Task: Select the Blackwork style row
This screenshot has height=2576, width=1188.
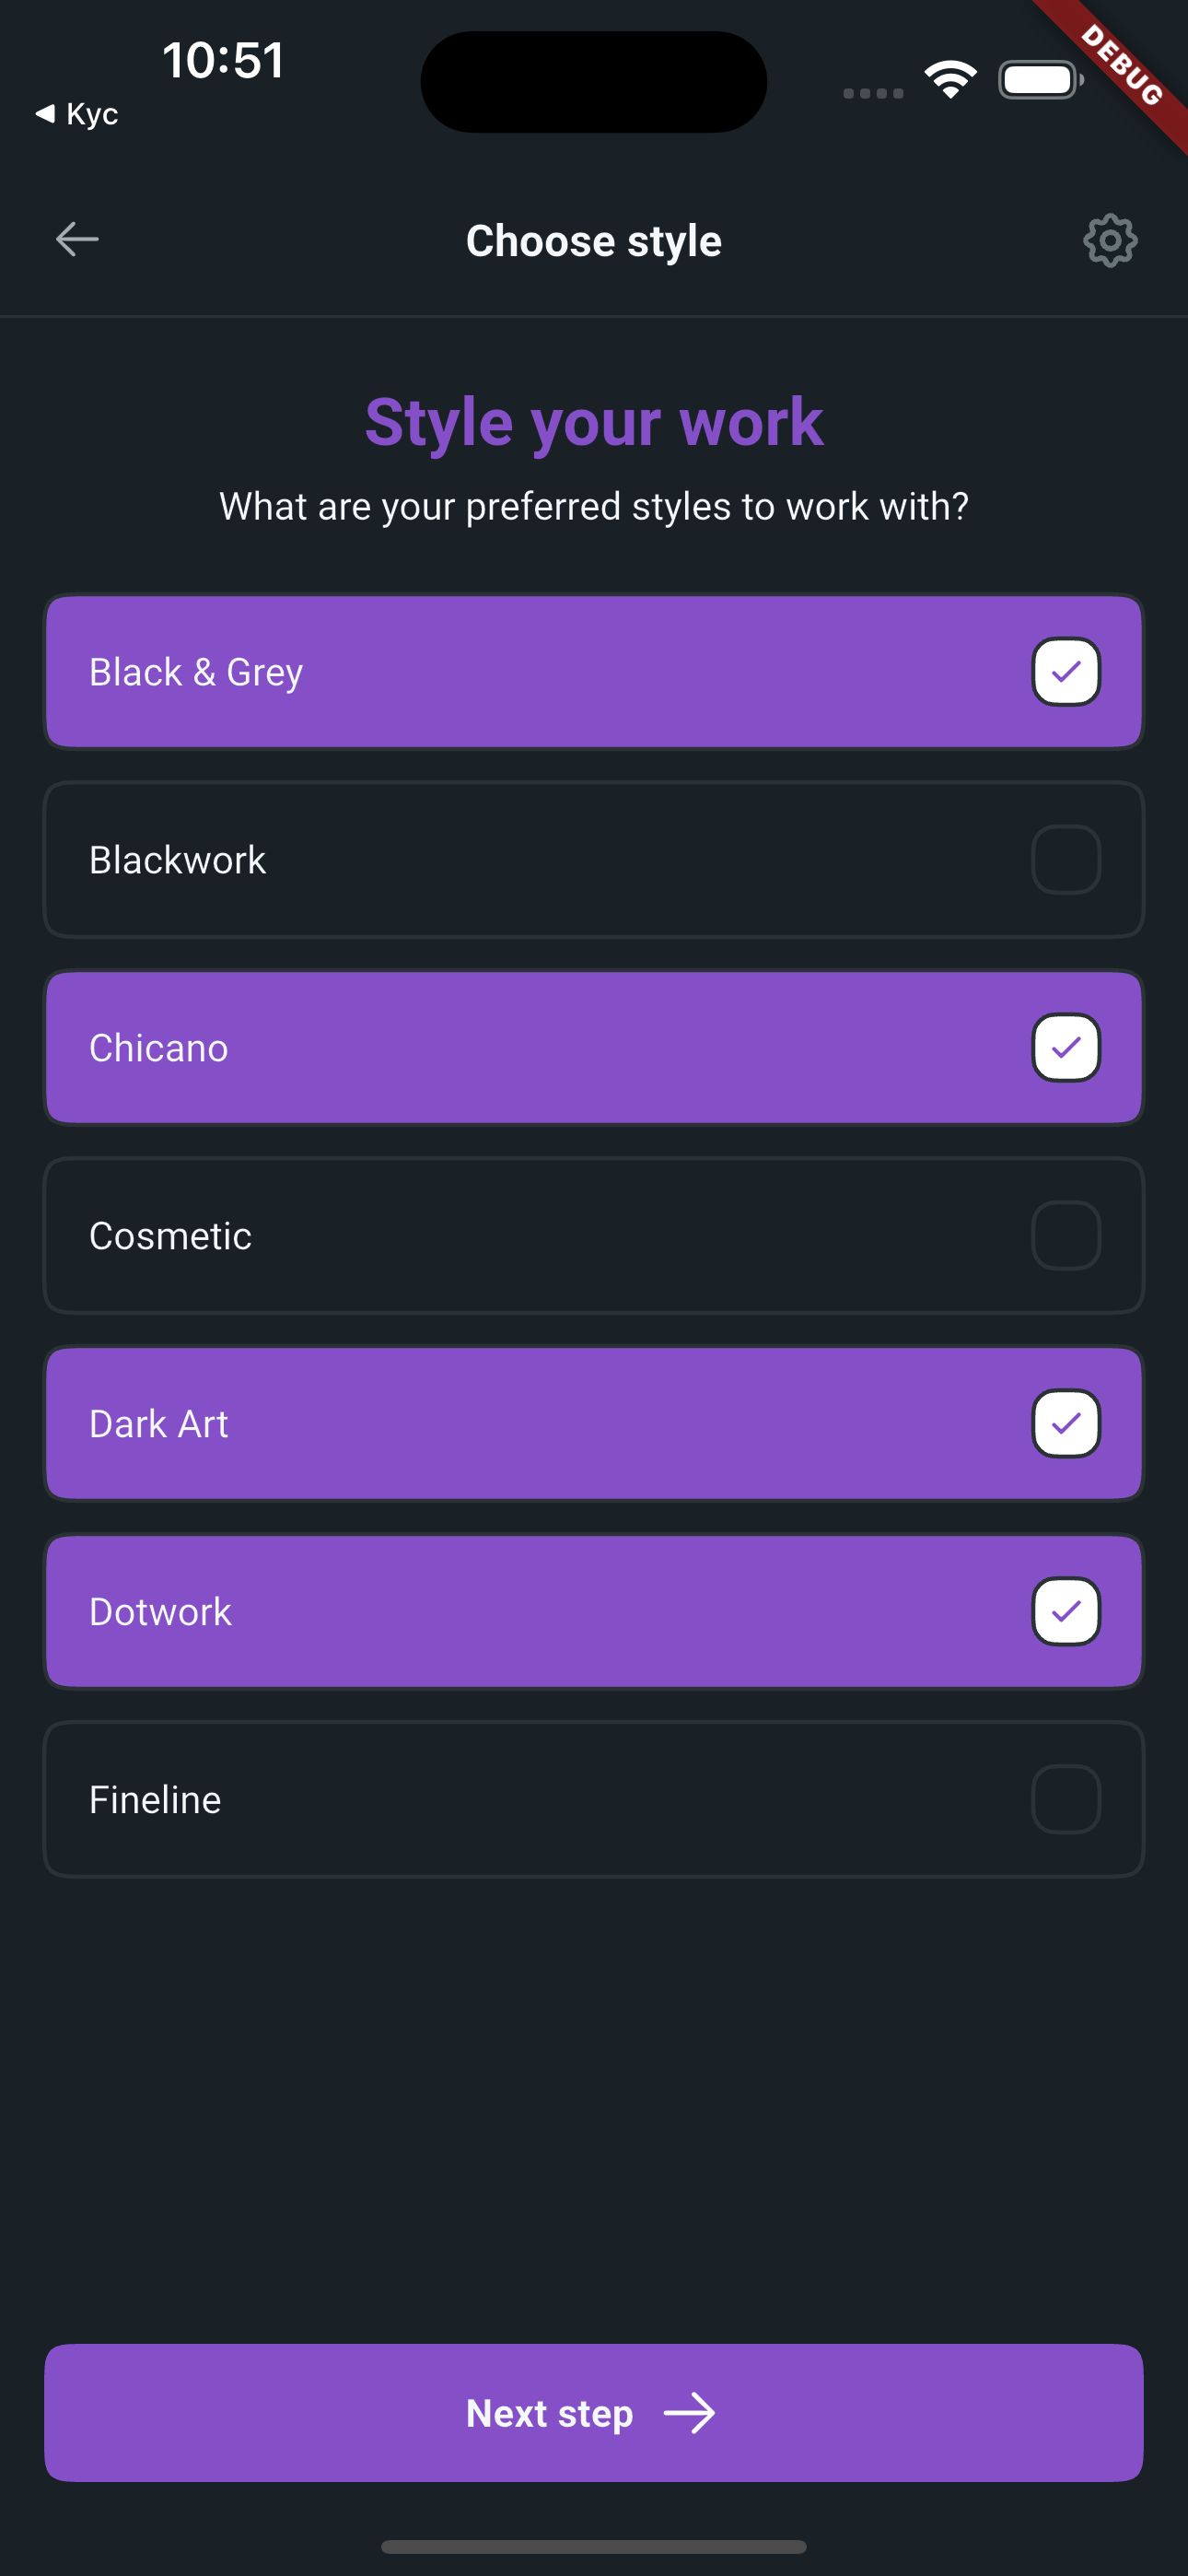Action: 594,859
